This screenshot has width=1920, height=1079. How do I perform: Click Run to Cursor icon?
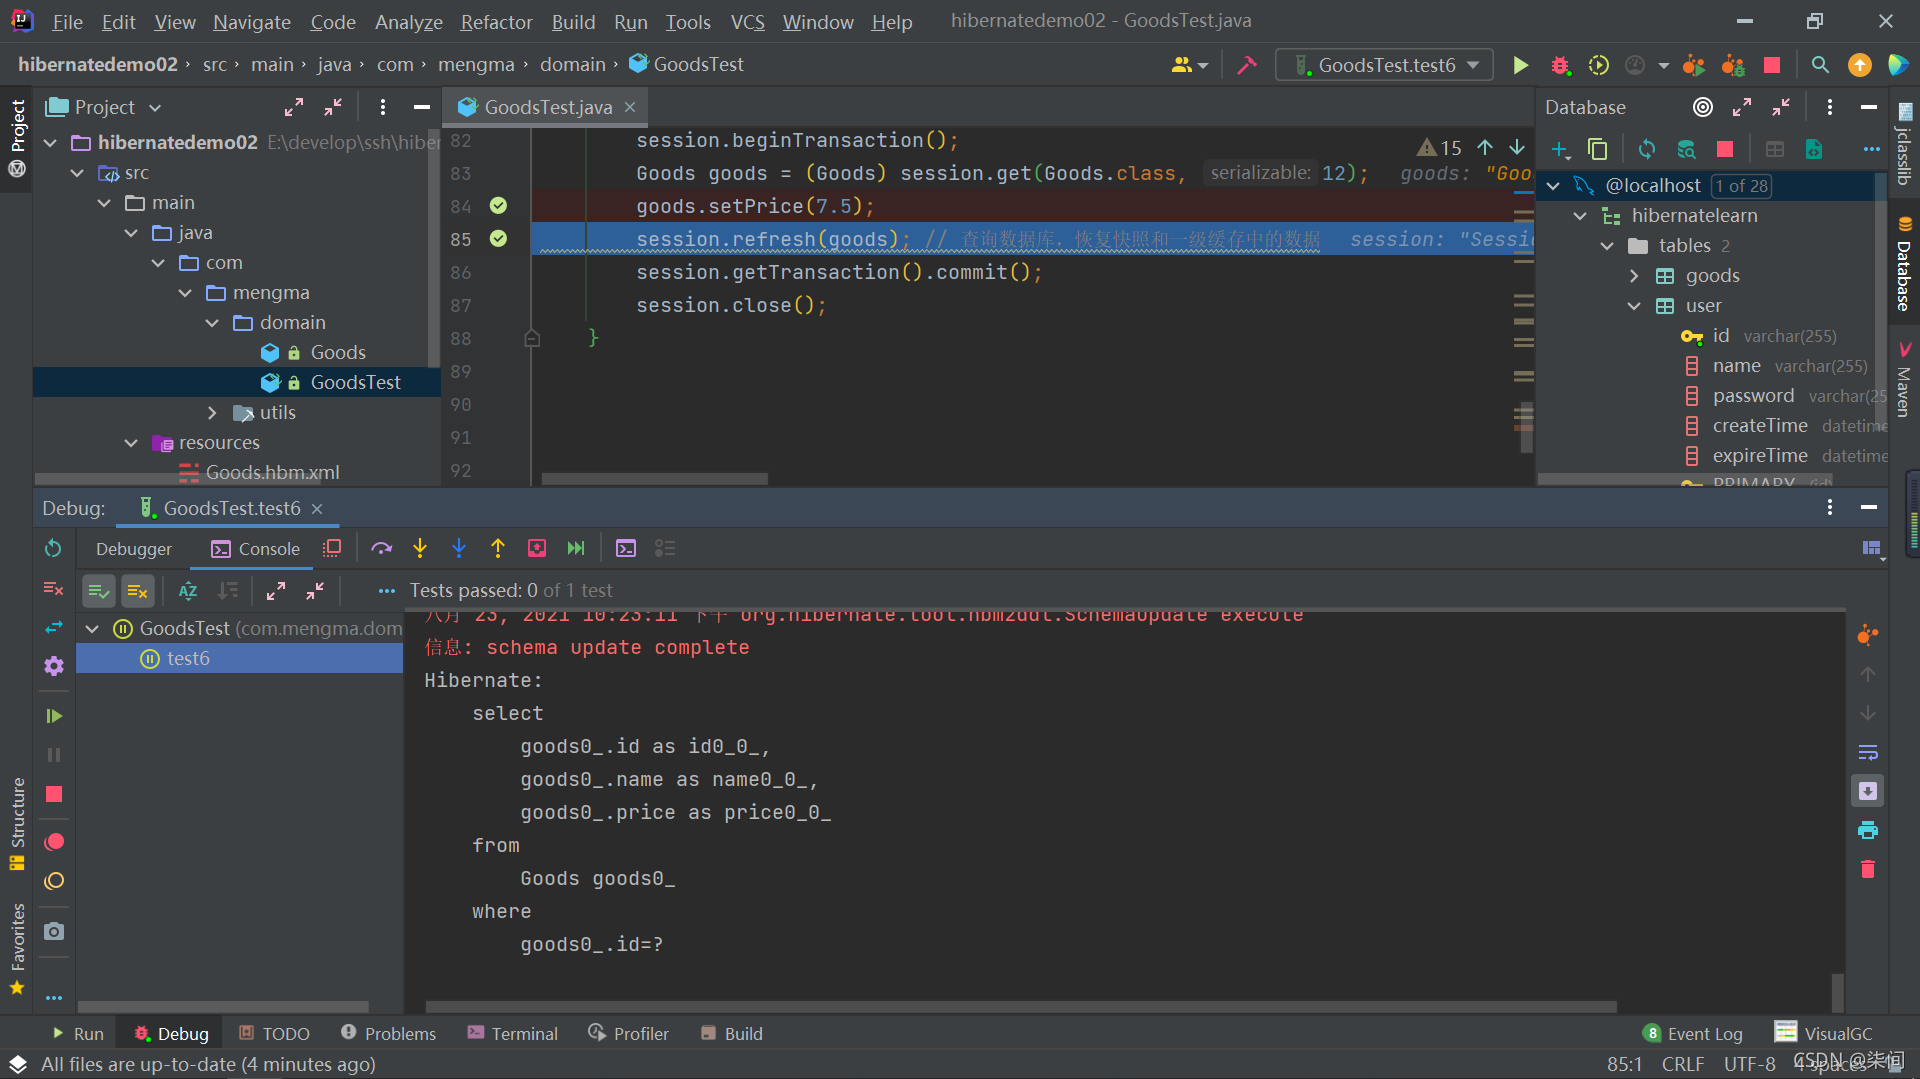(576, 548)
